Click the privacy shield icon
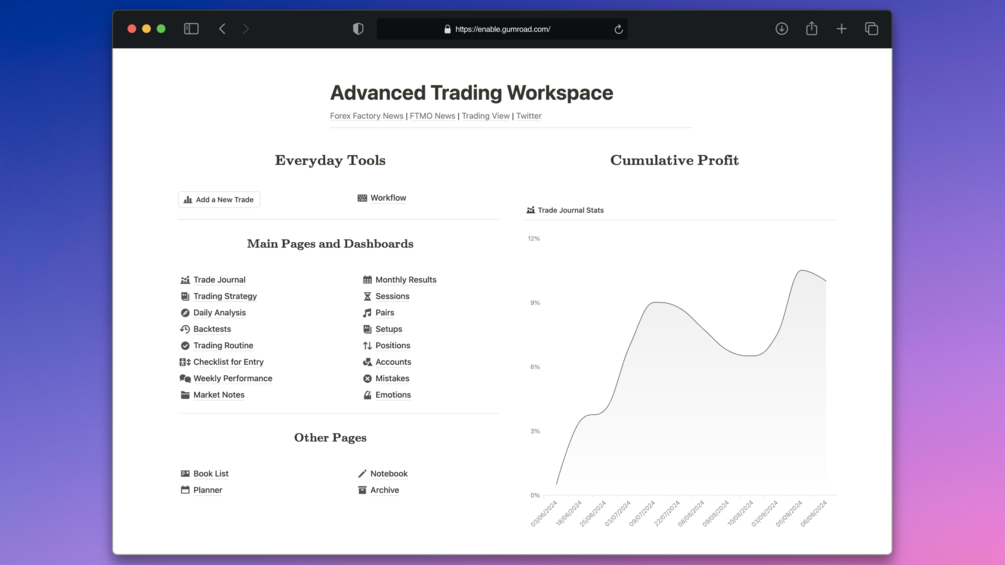The width and height of the screenshot is (1005, 565). 358,29
